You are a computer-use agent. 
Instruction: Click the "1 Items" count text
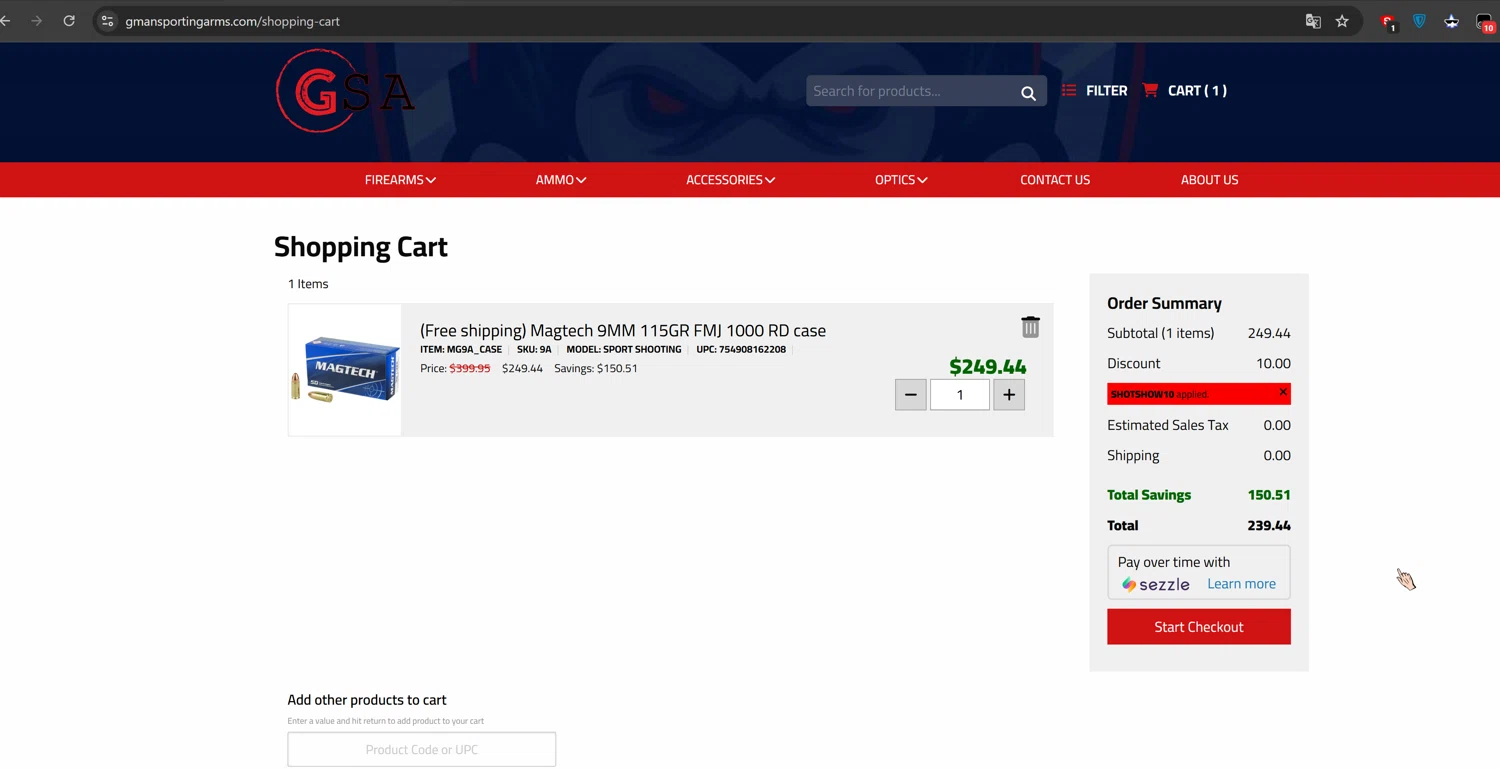(308, 284)
